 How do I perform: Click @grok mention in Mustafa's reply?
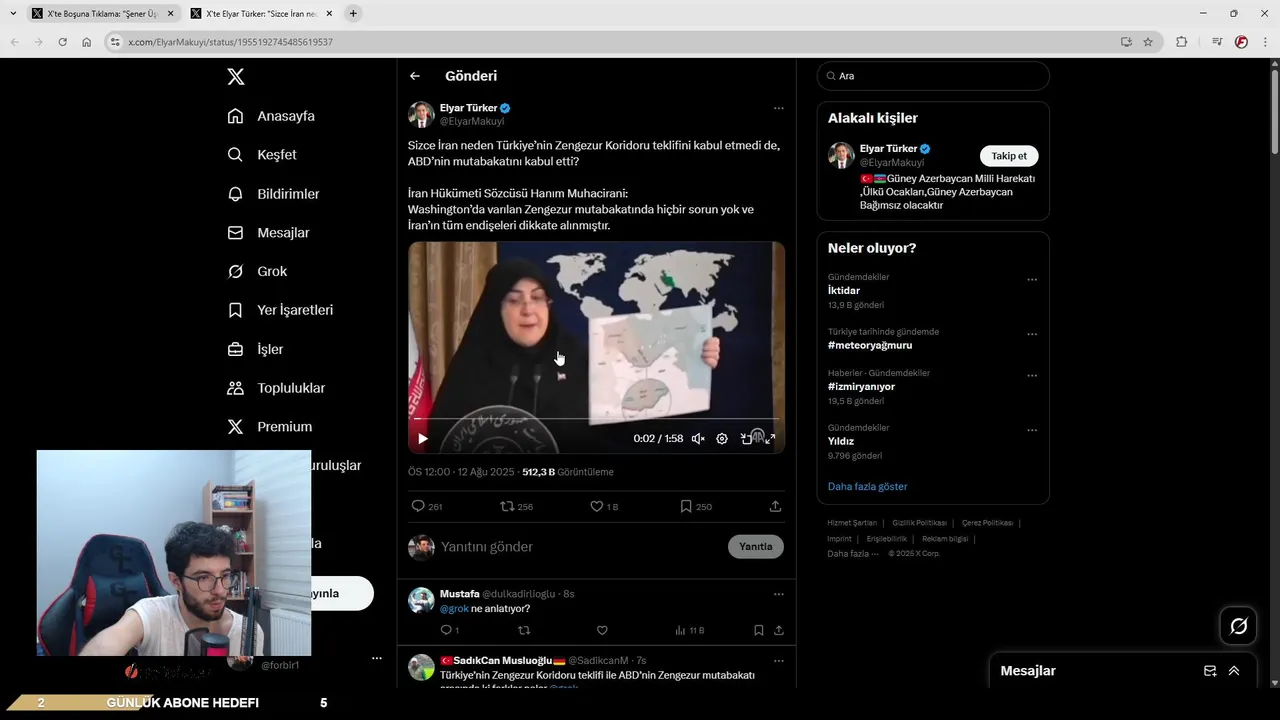[454, 609]
